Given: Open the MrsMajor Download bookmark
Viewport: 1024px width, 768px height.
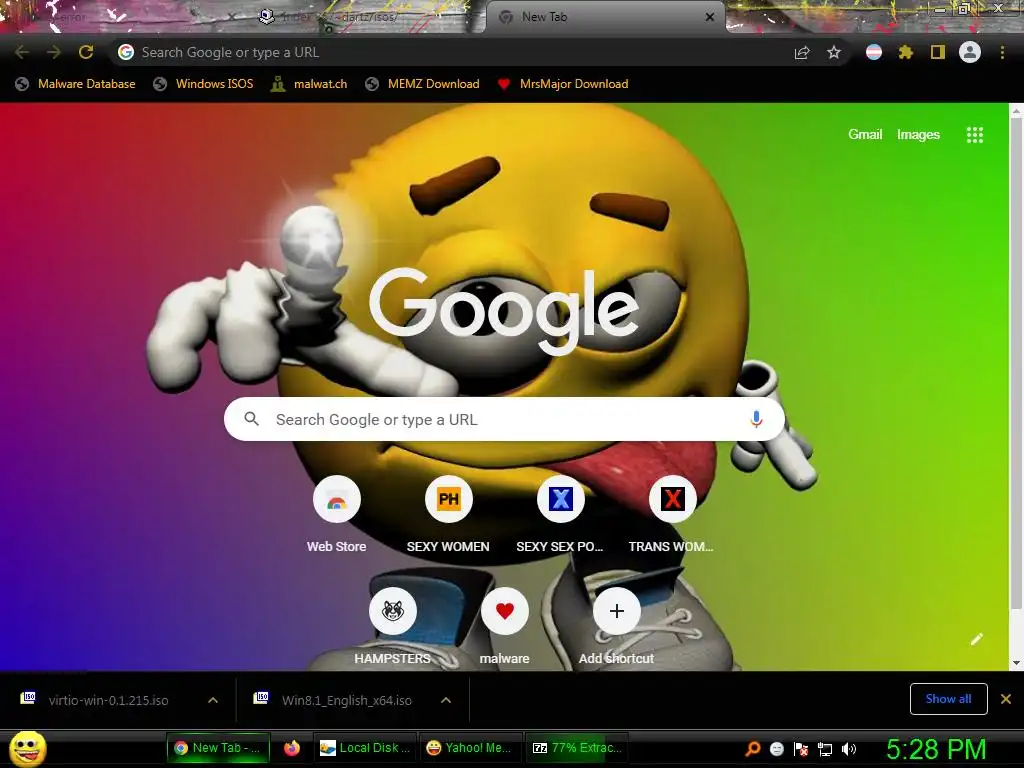Looking at the screenshot, I should [563, 84].
